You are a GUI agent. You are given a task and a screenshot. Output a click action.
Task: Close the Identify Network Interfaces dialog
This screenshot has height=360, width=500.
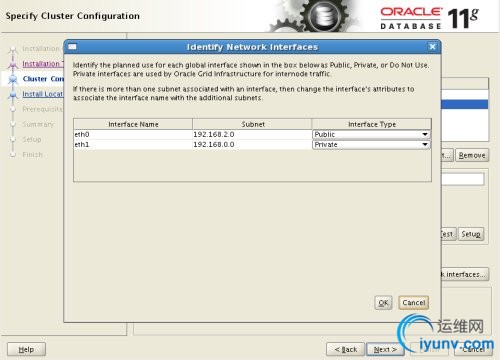tap(432, 47)
